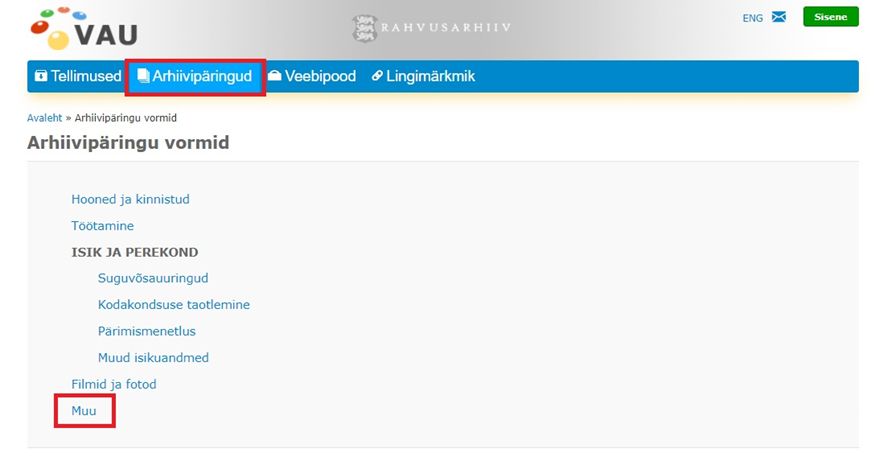Click the Rahvusarhiiv crest logo
875x465 pixels.
click(x=364, y=28)
